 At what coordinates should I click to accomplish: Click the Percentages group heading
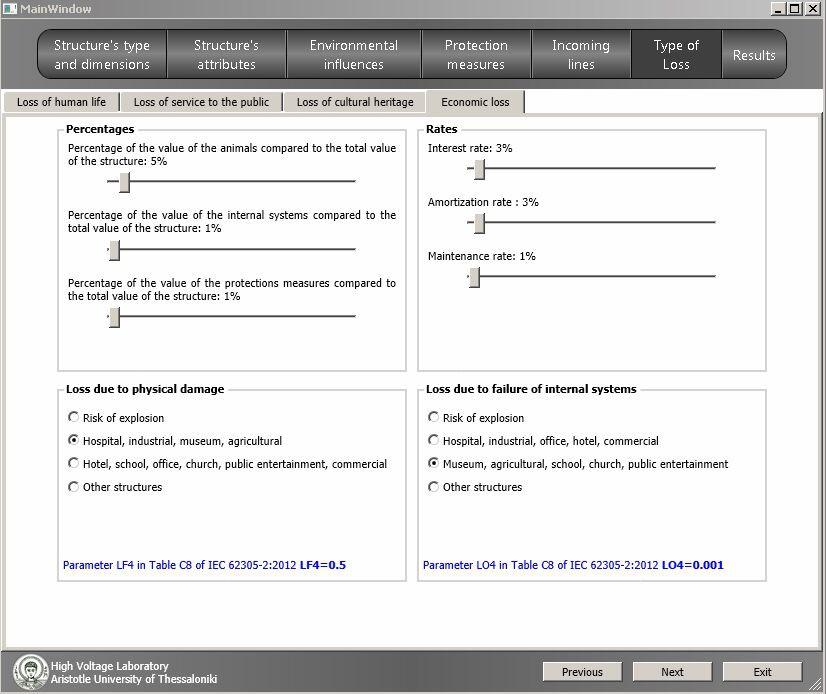click(100, 129)
